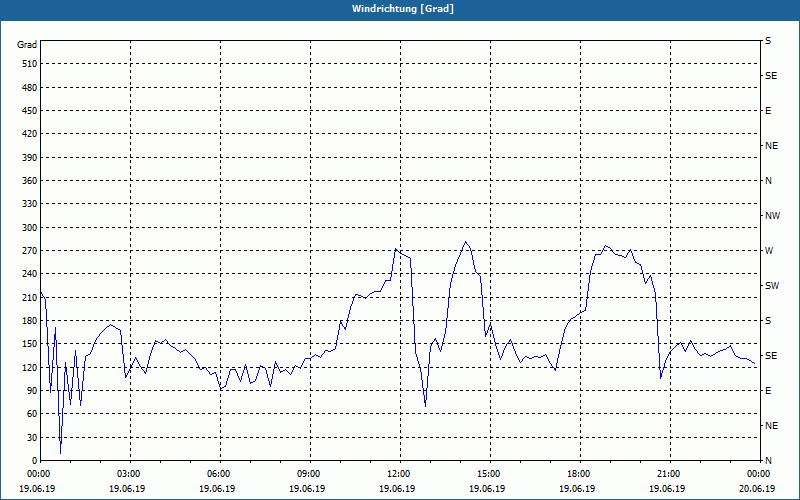Image resolution: width=800 pixels, height=500 pixels.
Task: Click the 00:00 label above 20.06.19
Action: pyautogui.click(x=757, y=474)
